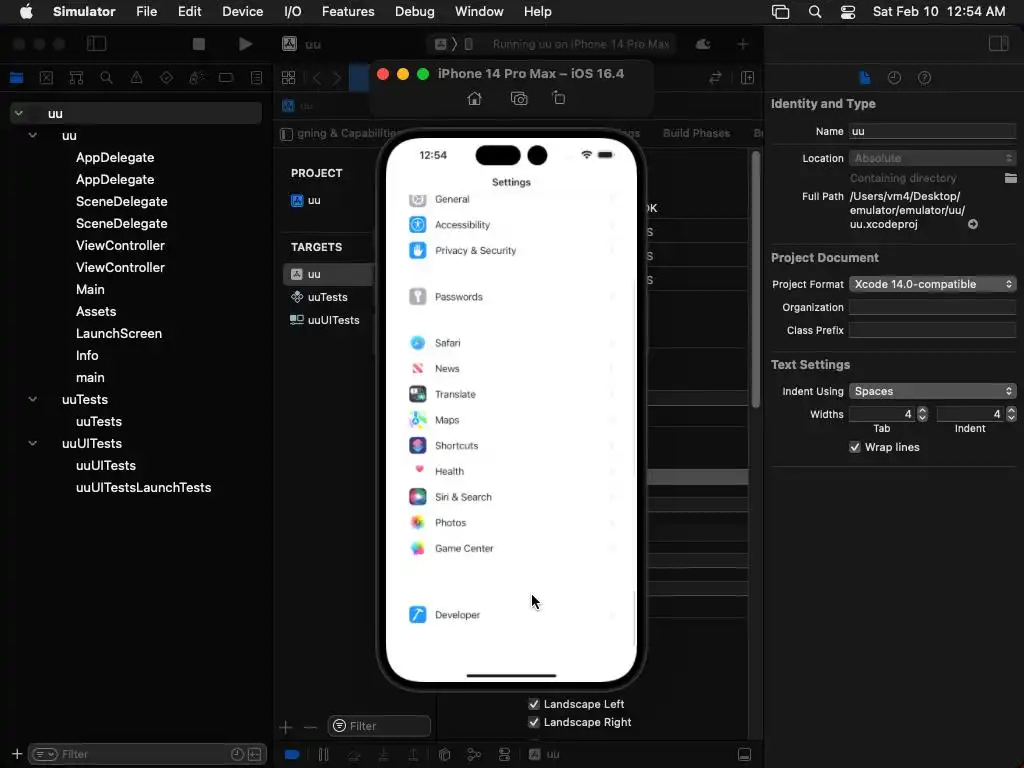
Task: Switch to Build Phases tab
Action: tap(696, 133)
